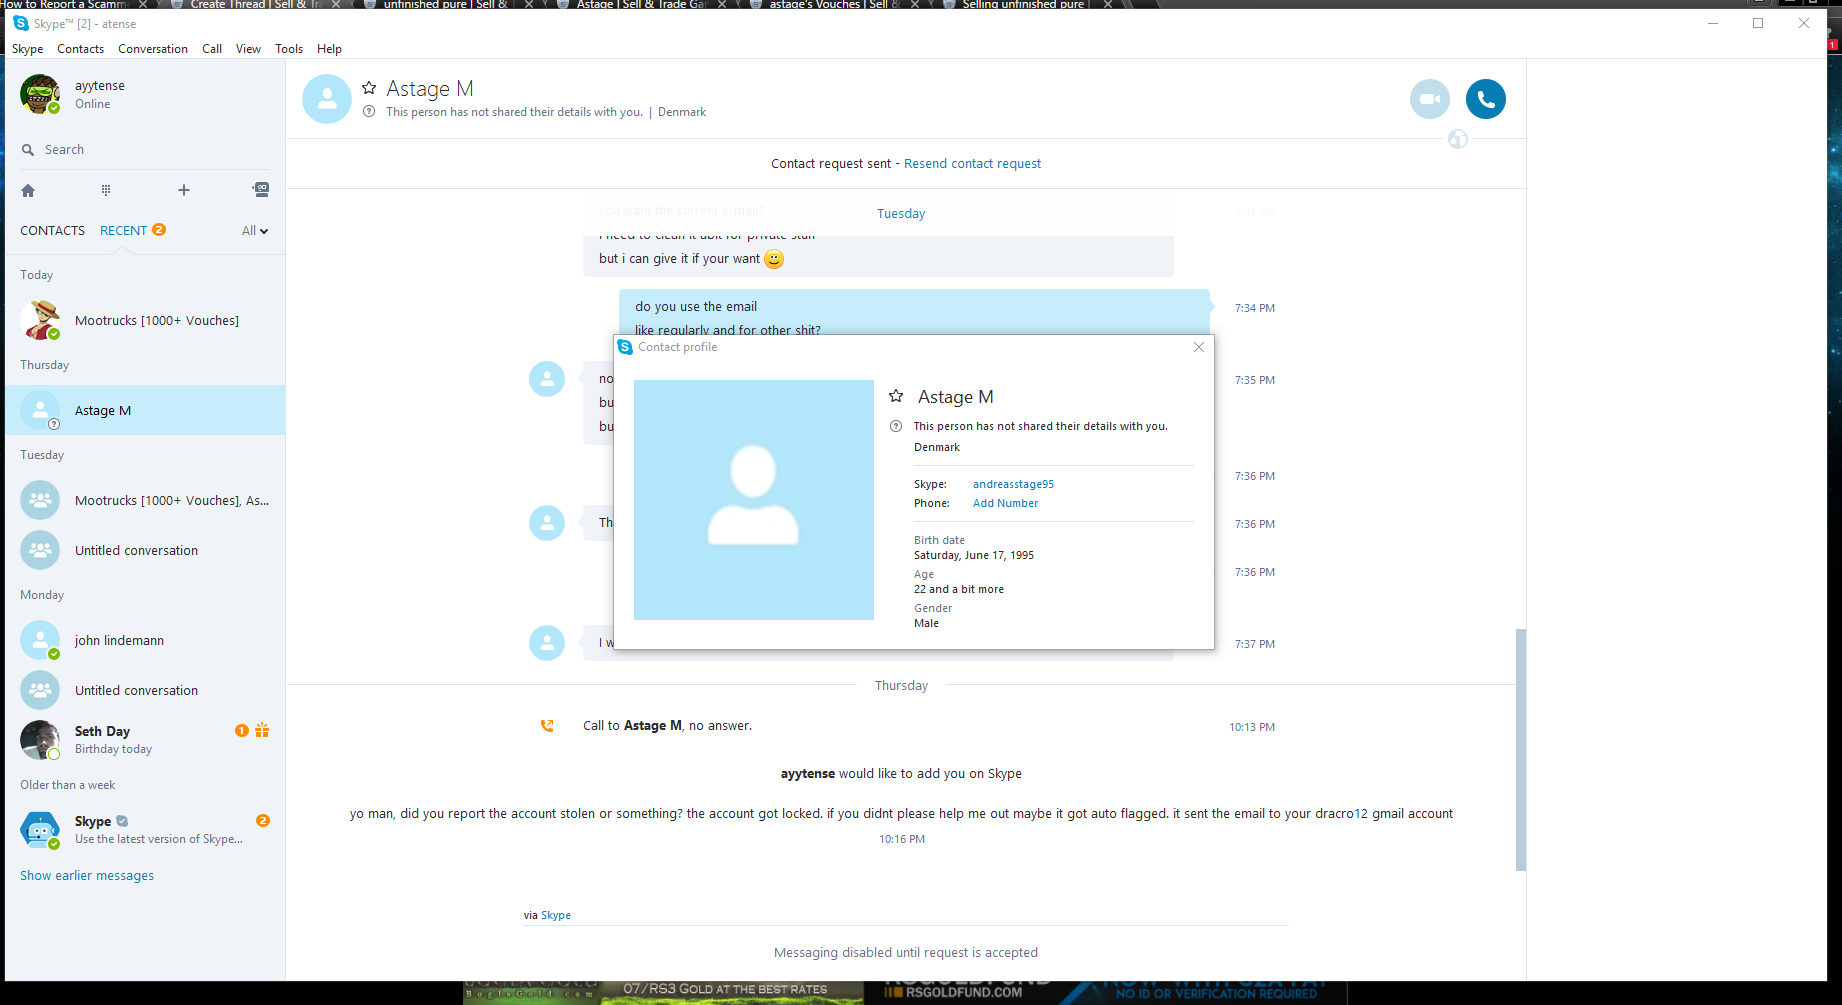Viewport: 1842px width, 1005px height.
Task: Click into the Search field
Action: [x=145, y=150]
